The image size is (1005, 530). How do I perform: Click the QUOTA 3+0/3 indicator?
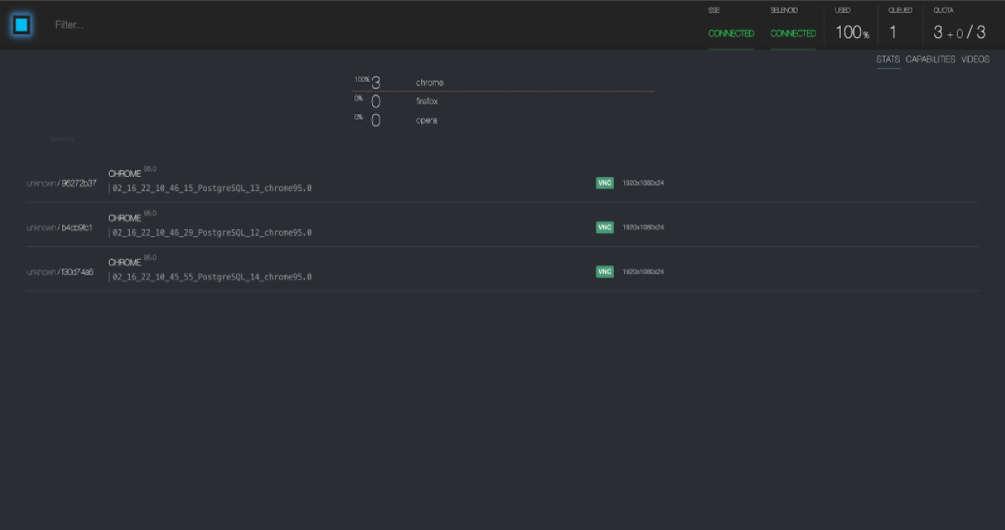point(959,32)
